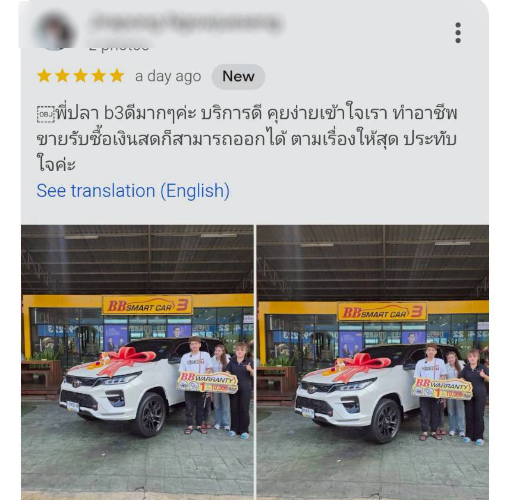Click BB Smart Car 3 sign in left photo
510x500 pixels.
147,305
